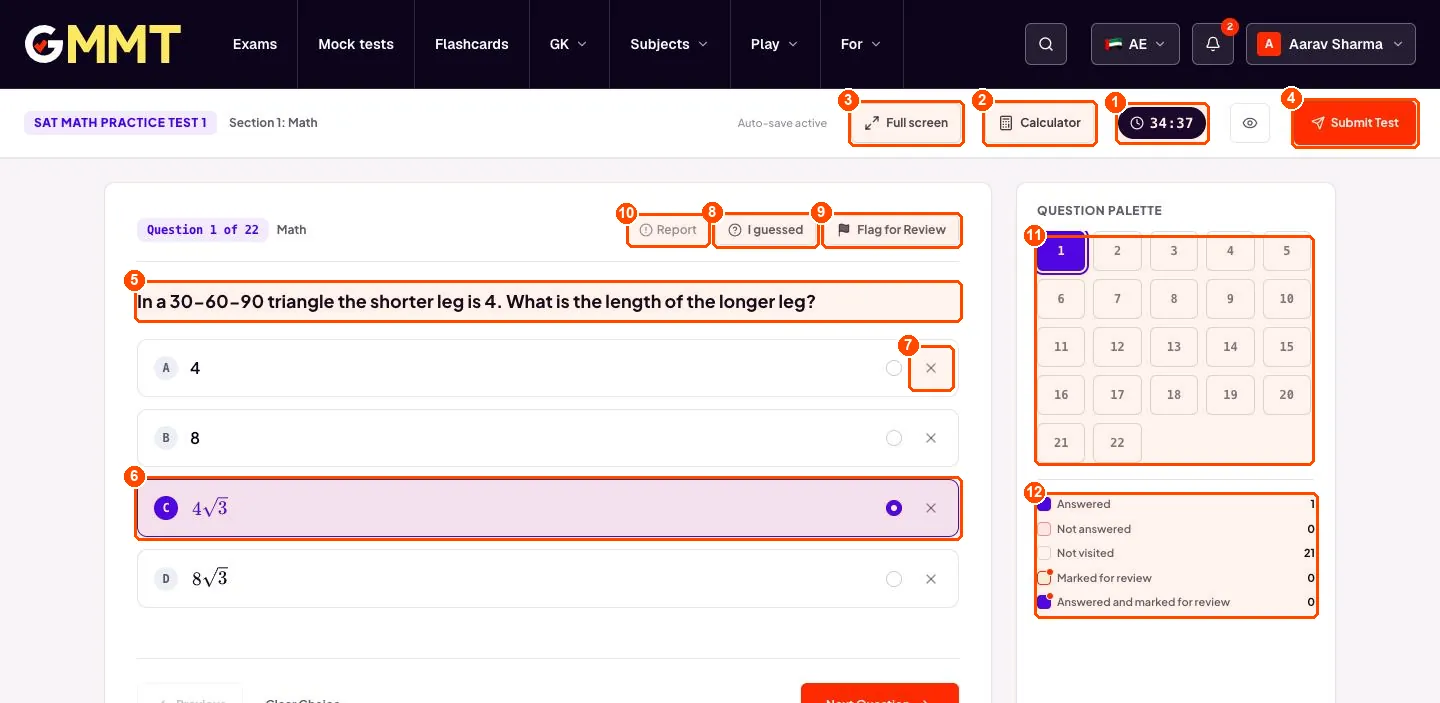Screen dimensions: 1440x703
Task: Jump to question 19 in palette
Action: 1230,395
